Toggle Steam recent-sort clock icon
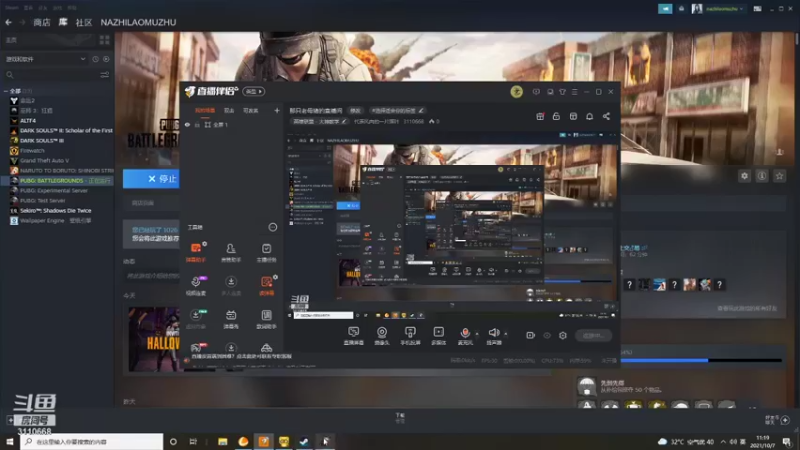The image size is (800, 450). point(95,59)
